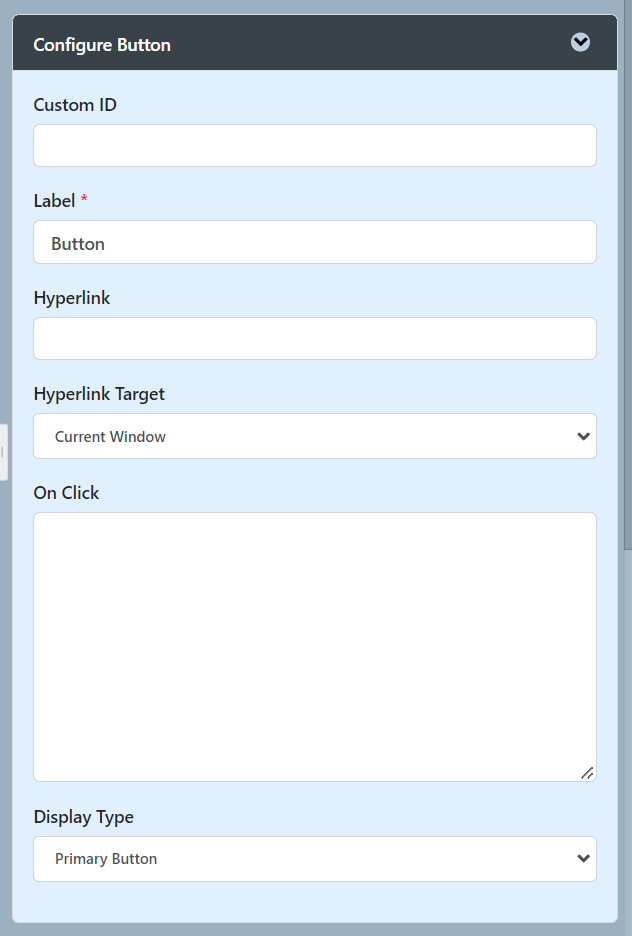Click inside the On Click text area
The height and width of the screenshot is (936, 632).
tap(314, 646)
